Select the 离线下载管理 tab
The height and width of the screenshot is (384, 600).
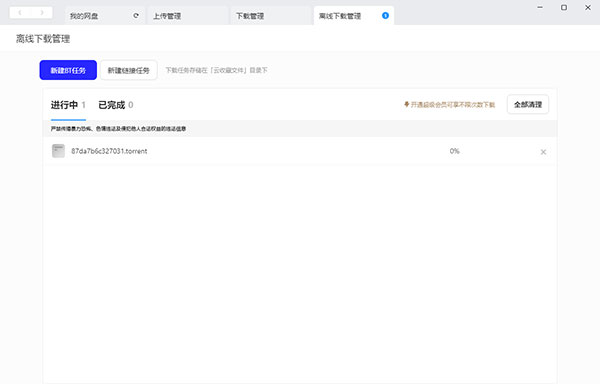coord(354,16)
